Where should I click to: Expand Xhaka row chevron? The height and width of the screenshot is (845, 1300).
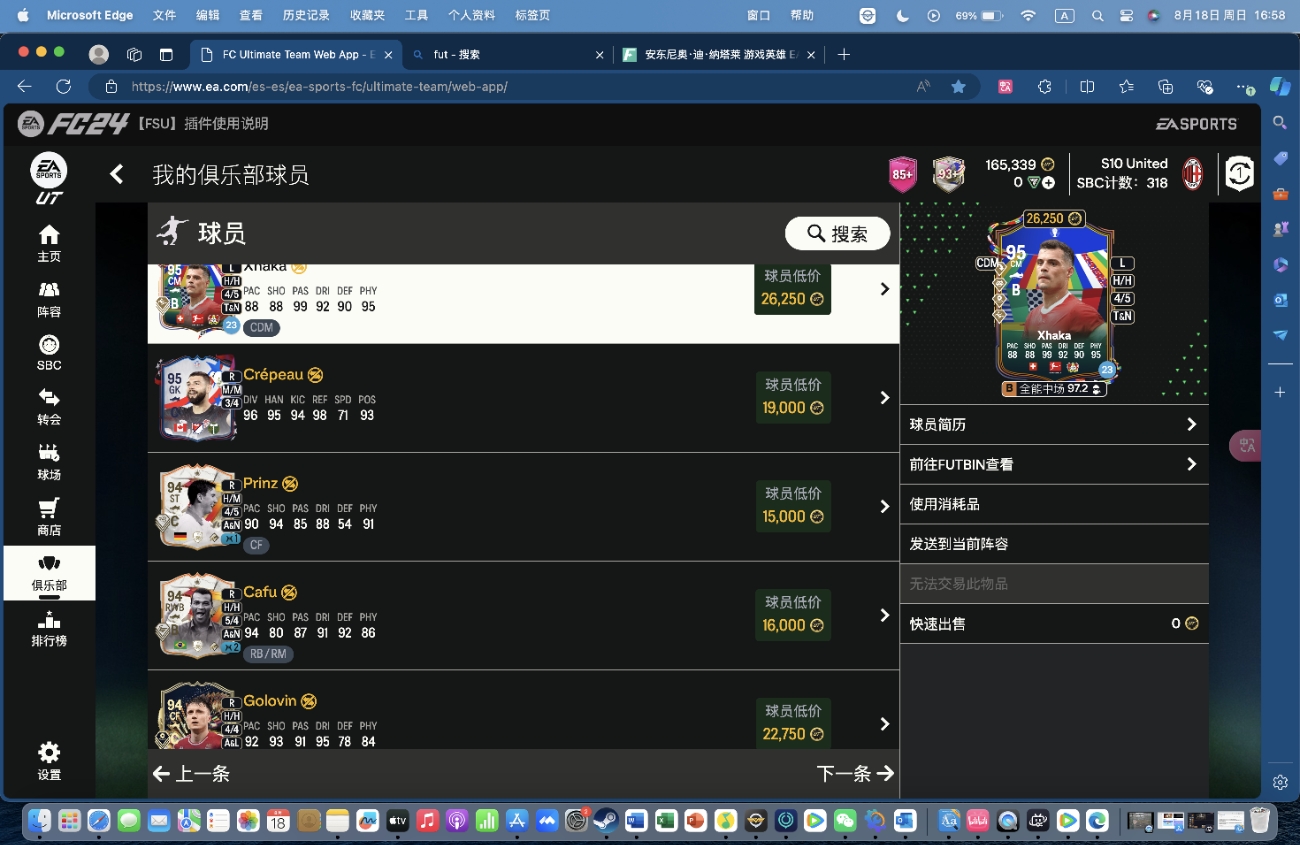[884, 289]
